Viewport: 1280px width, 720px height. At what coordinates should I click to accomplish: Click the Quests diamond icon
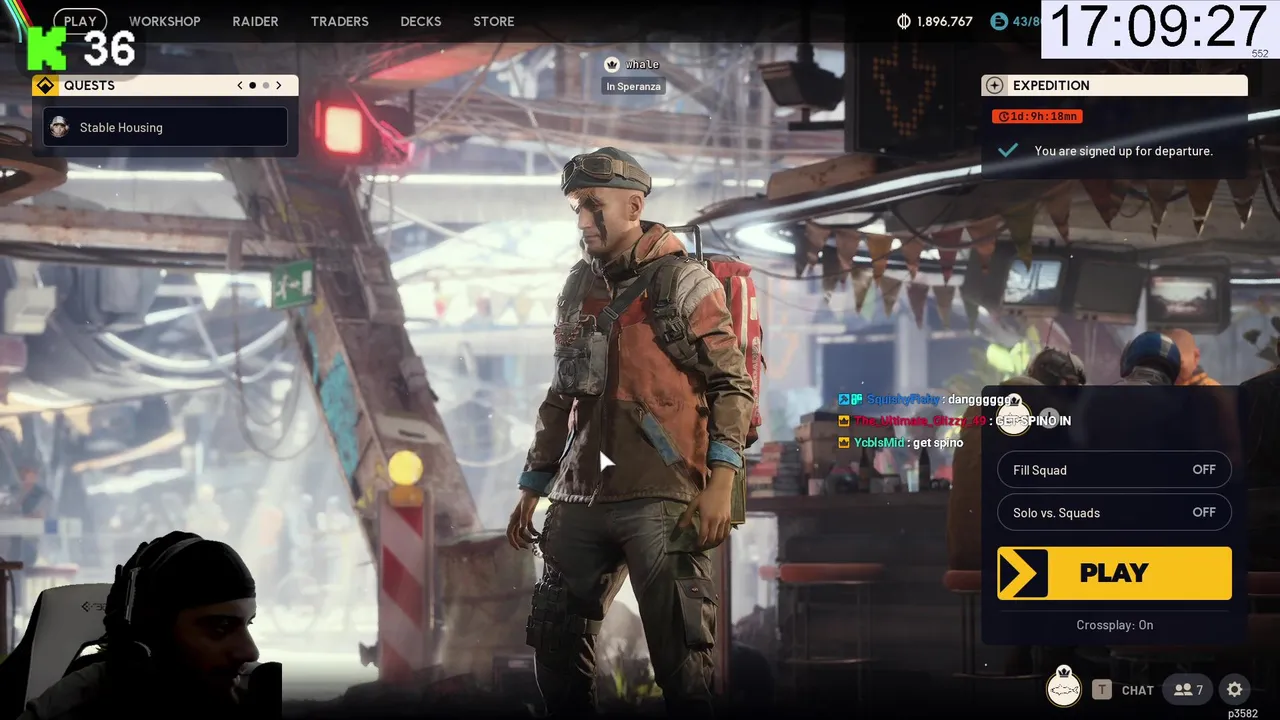pos(45,85)
